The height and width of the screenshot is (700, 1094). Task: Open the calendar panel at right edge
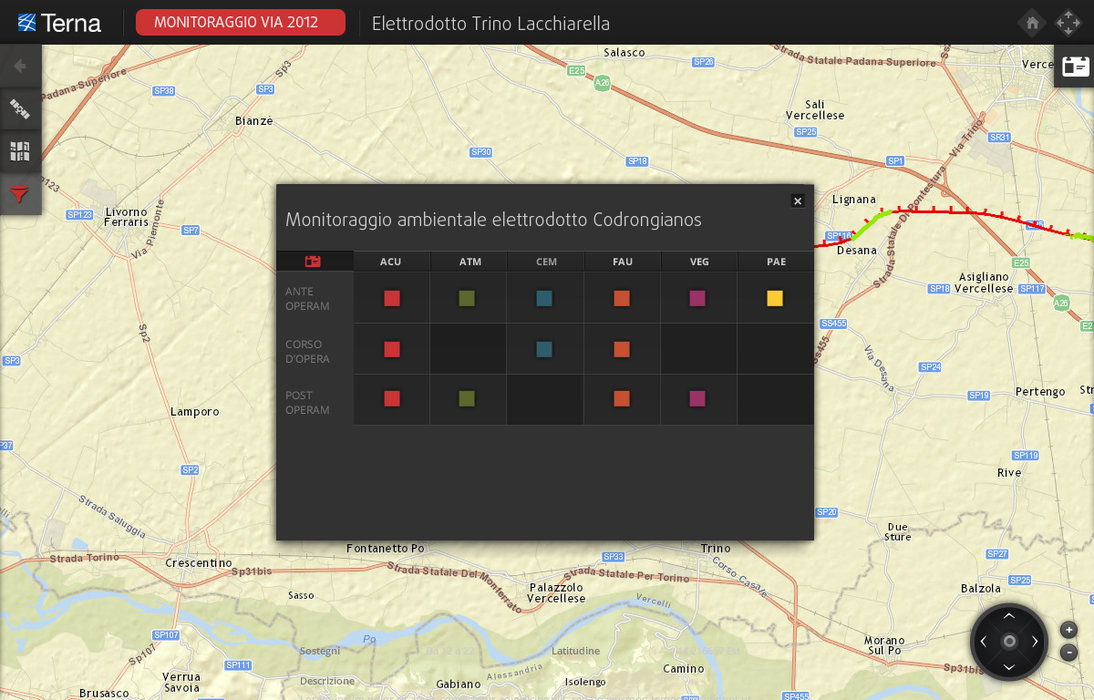1075,67
